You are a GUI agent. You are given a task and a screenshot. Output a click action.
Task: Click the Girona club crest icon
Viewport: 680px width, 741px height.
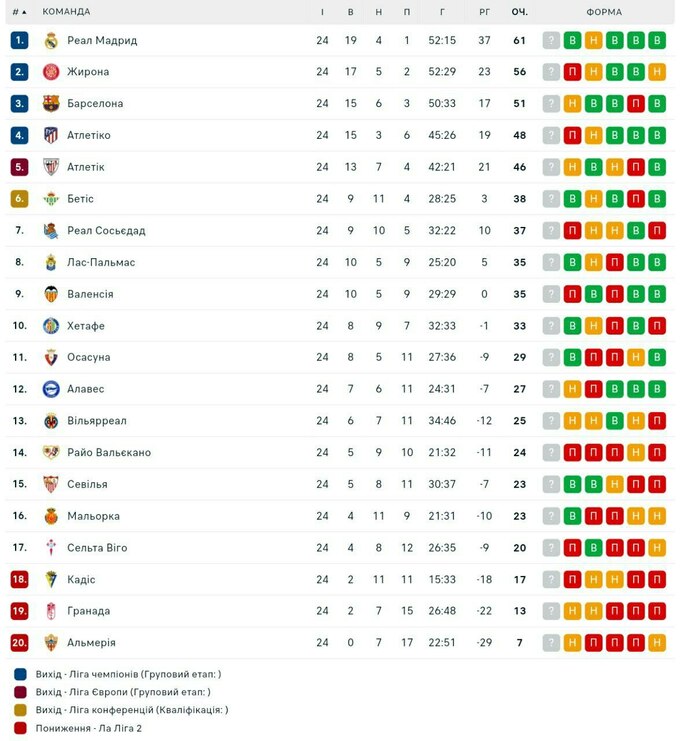51,72
